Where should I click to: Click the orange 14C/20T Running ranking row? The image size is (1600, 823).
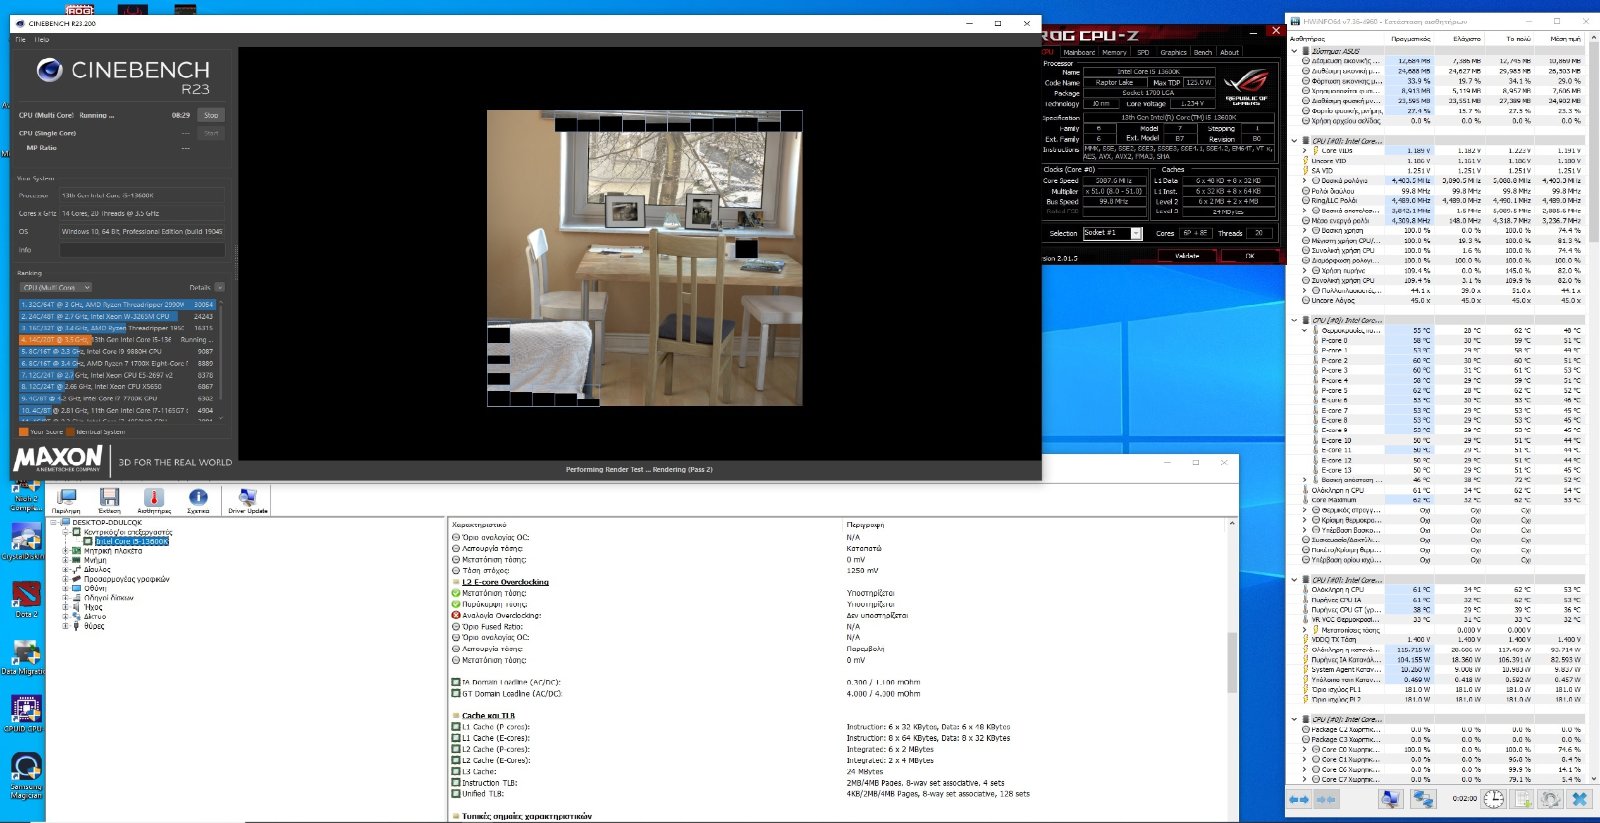117,339
